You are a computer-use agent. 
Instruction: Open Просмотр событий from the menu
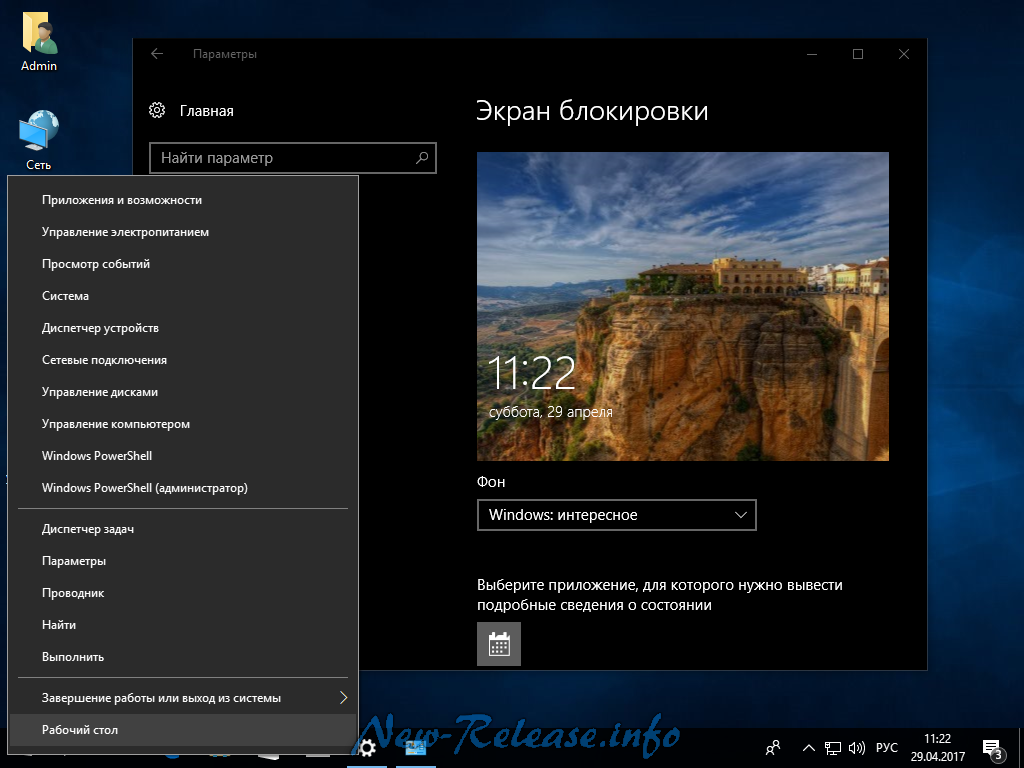(x=183, y=264)
